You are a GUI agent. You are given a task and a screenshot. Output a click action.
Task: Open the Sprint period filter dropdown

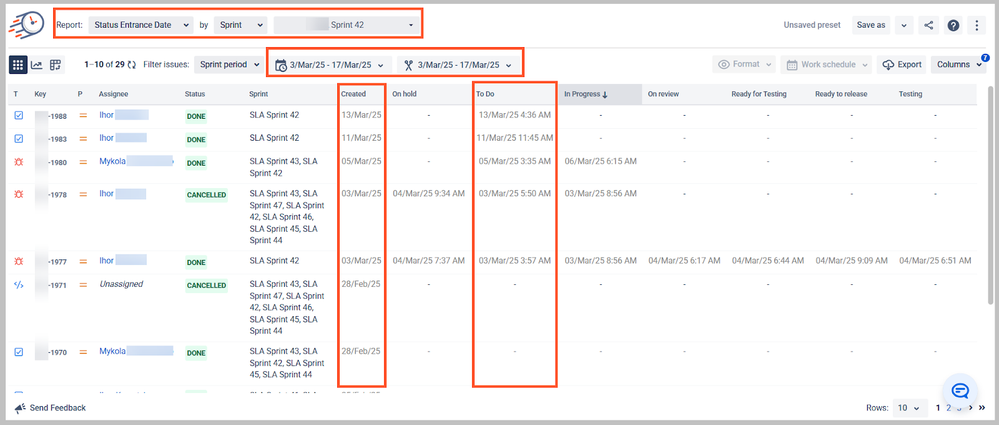[x=229, y=64]
